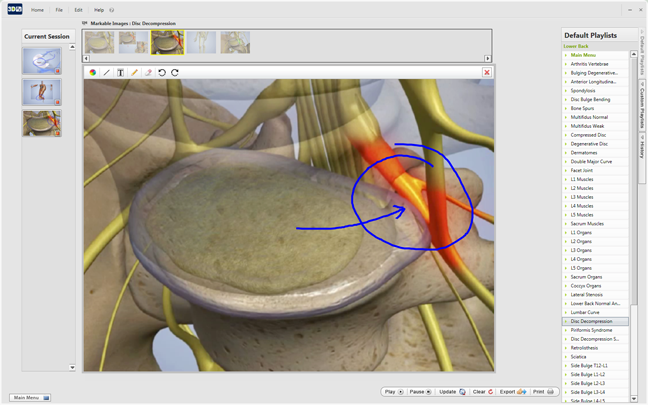This screenshot has width=648, height=405.
Task: Click the Main Menu button at bottom left
Action: (x=30, y=398)
